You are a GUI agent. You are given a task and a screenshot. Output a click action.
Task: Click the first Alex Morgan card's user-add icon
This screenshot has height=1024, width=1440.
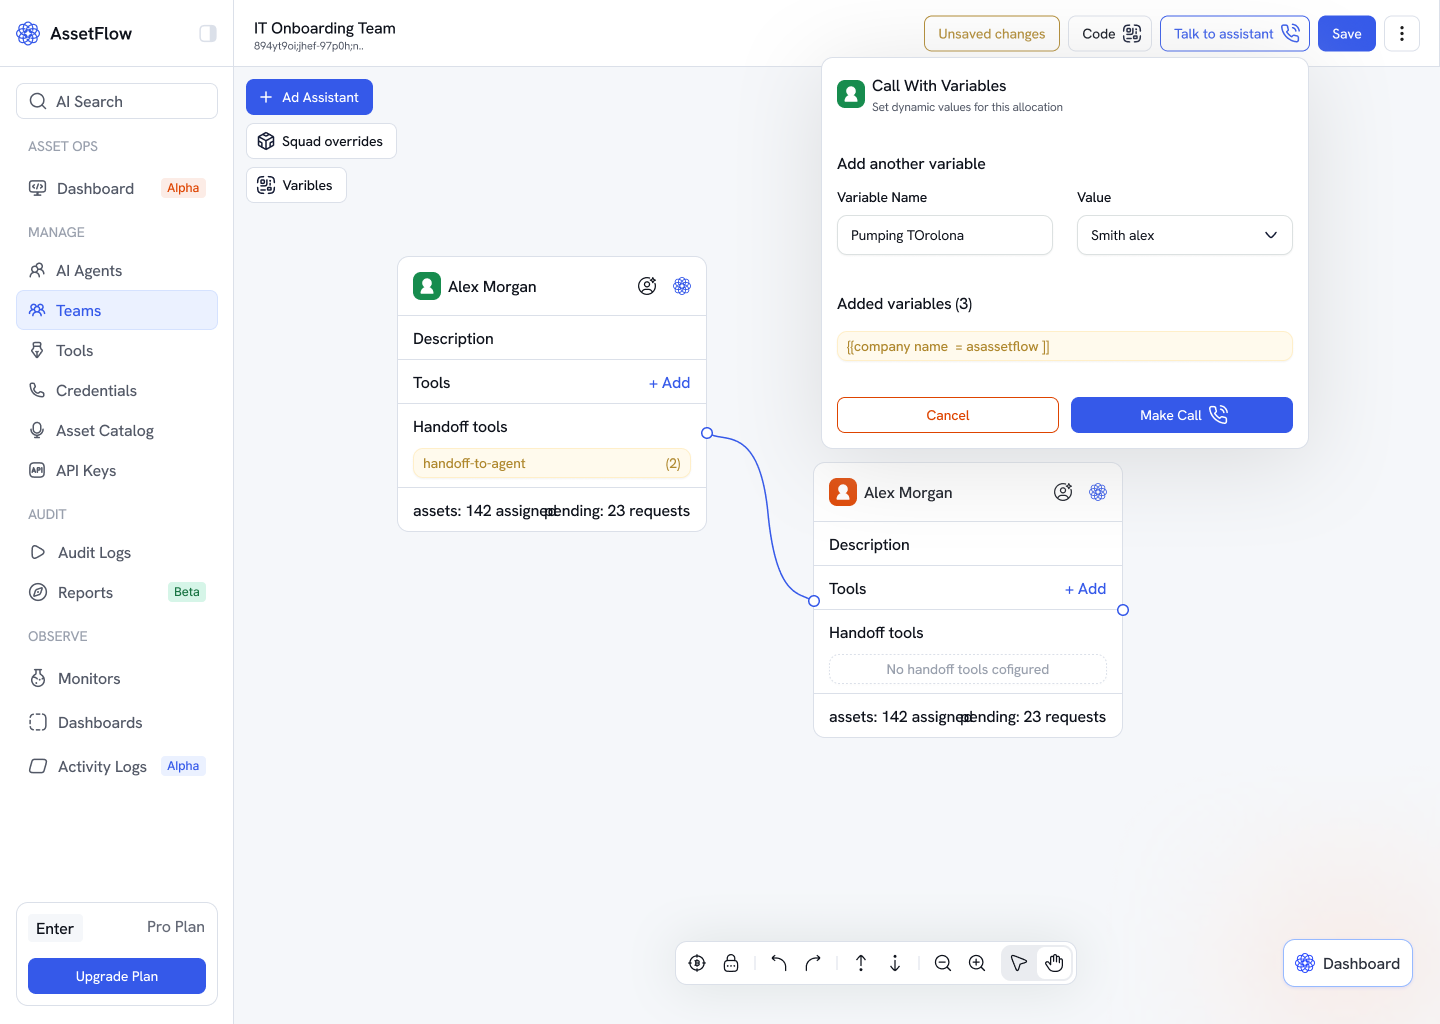(647, 286)
